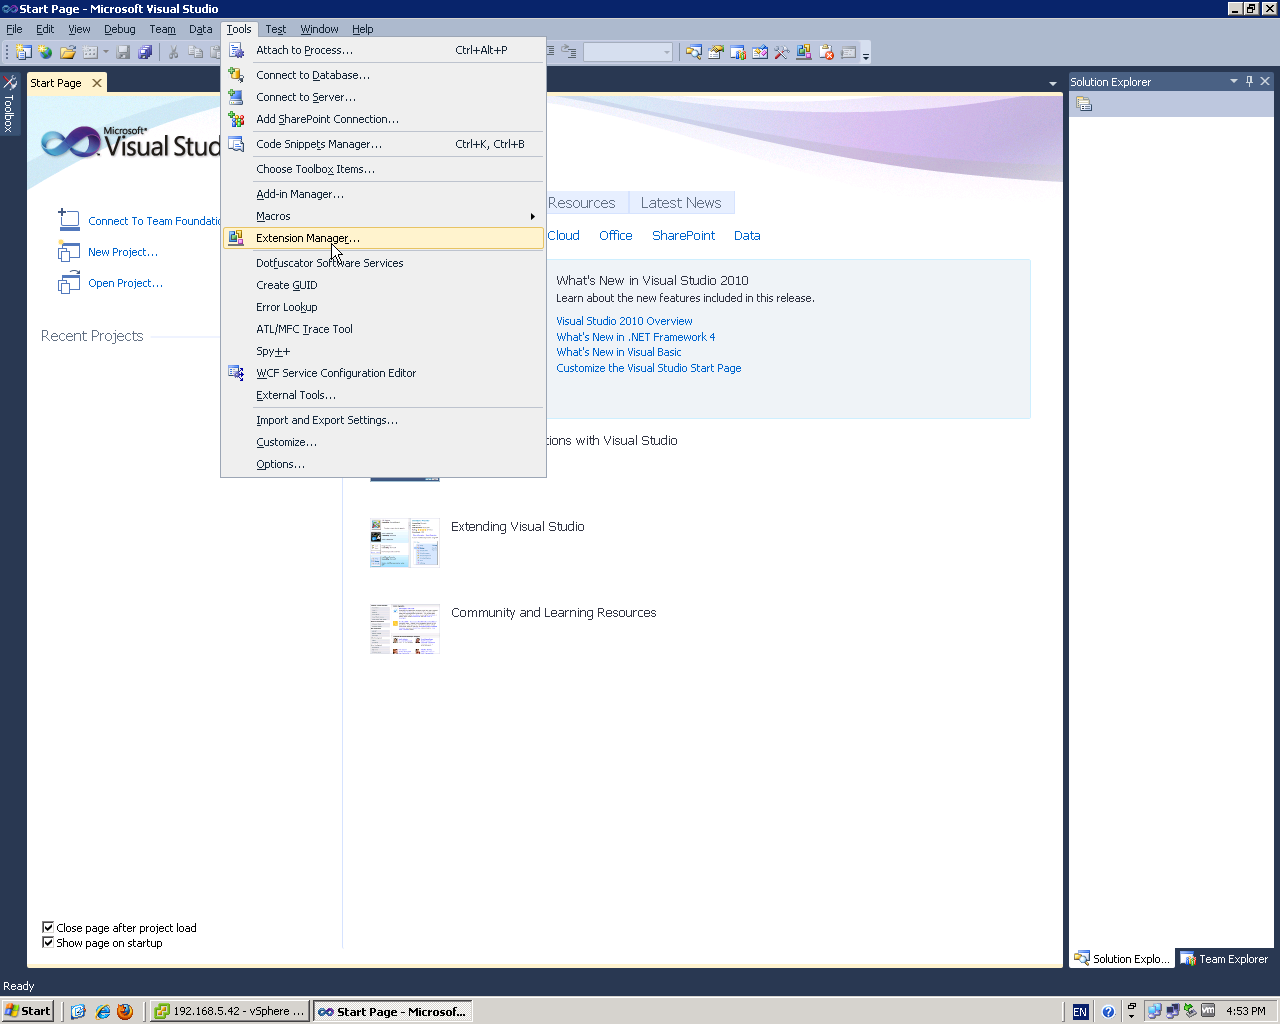Open Extension Manager from toolbar icon
This screenshot has height=1024, width=1280.
(804, 52)
